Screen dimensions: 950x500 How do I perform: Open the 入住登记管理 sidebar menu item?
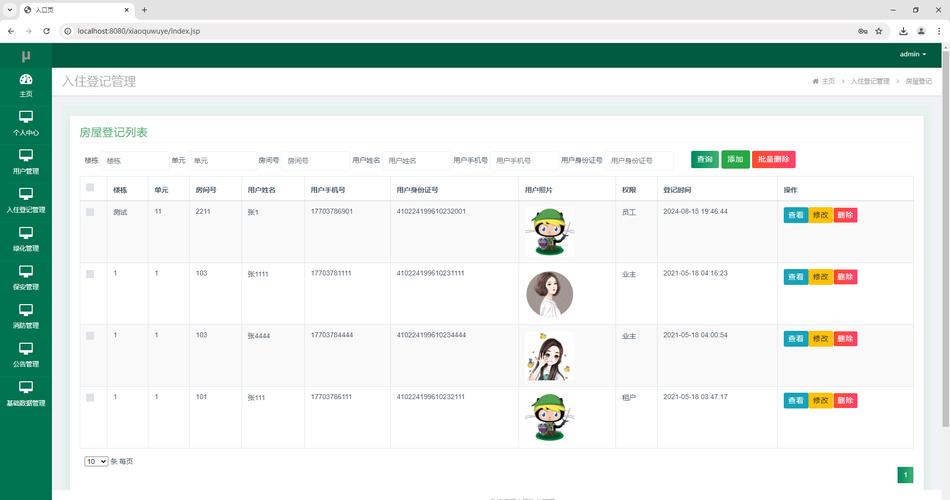click(26, 198)
